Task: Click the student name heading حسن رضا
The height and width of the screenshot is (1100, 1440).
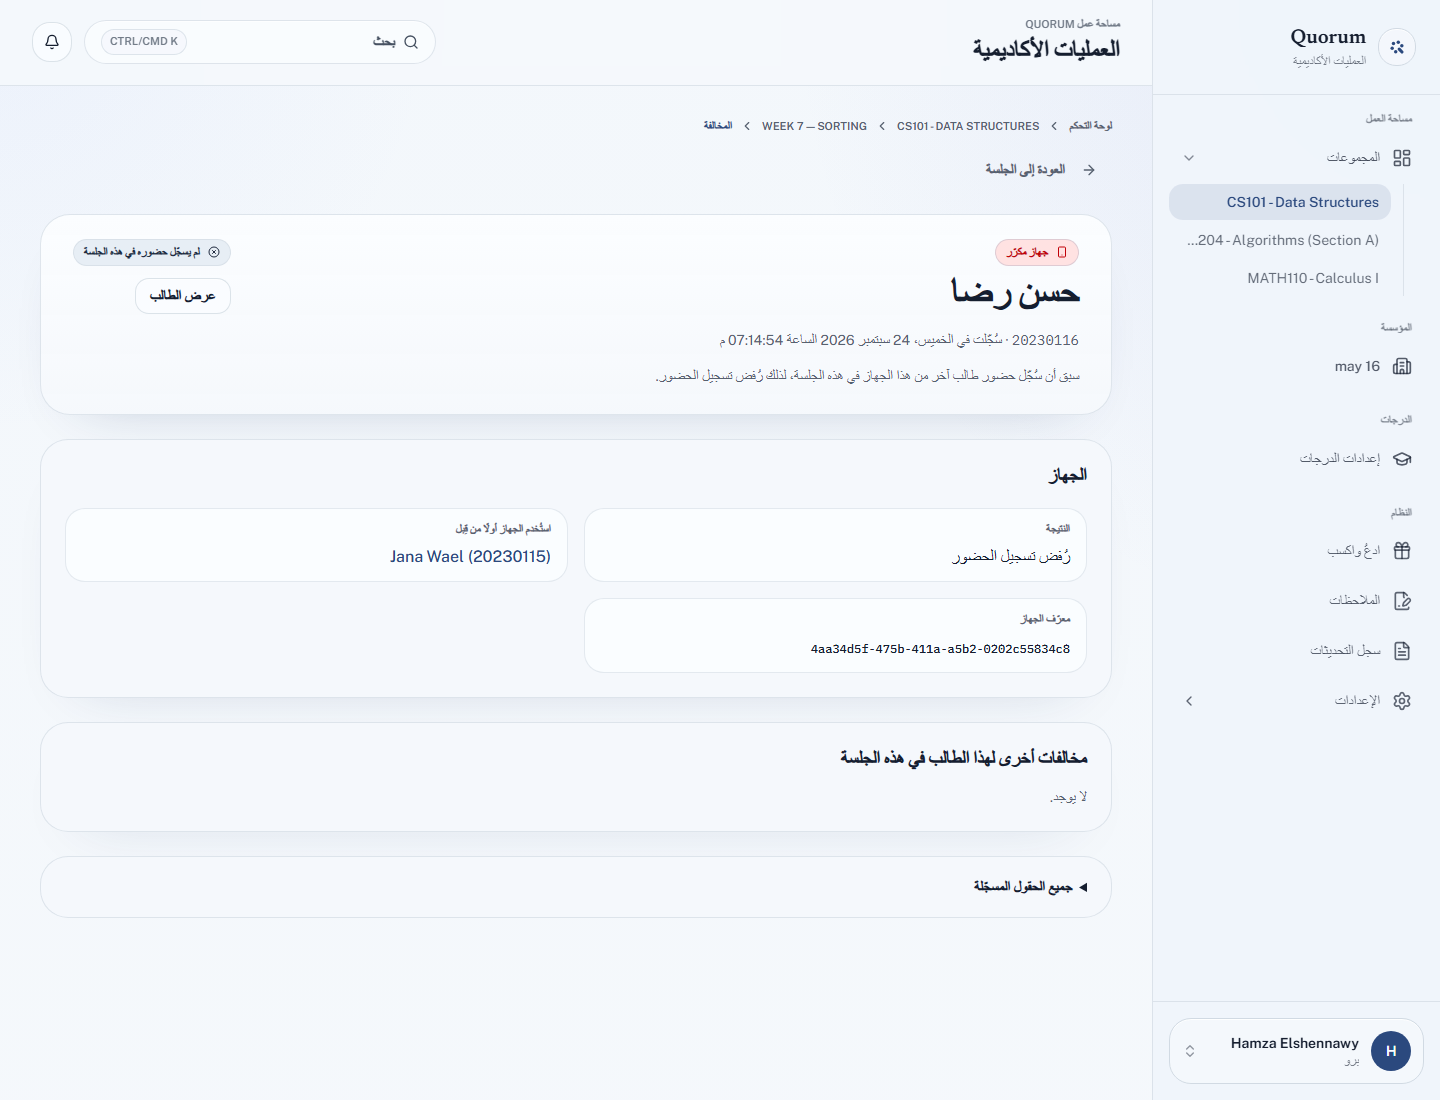Action: (1015, 293)
